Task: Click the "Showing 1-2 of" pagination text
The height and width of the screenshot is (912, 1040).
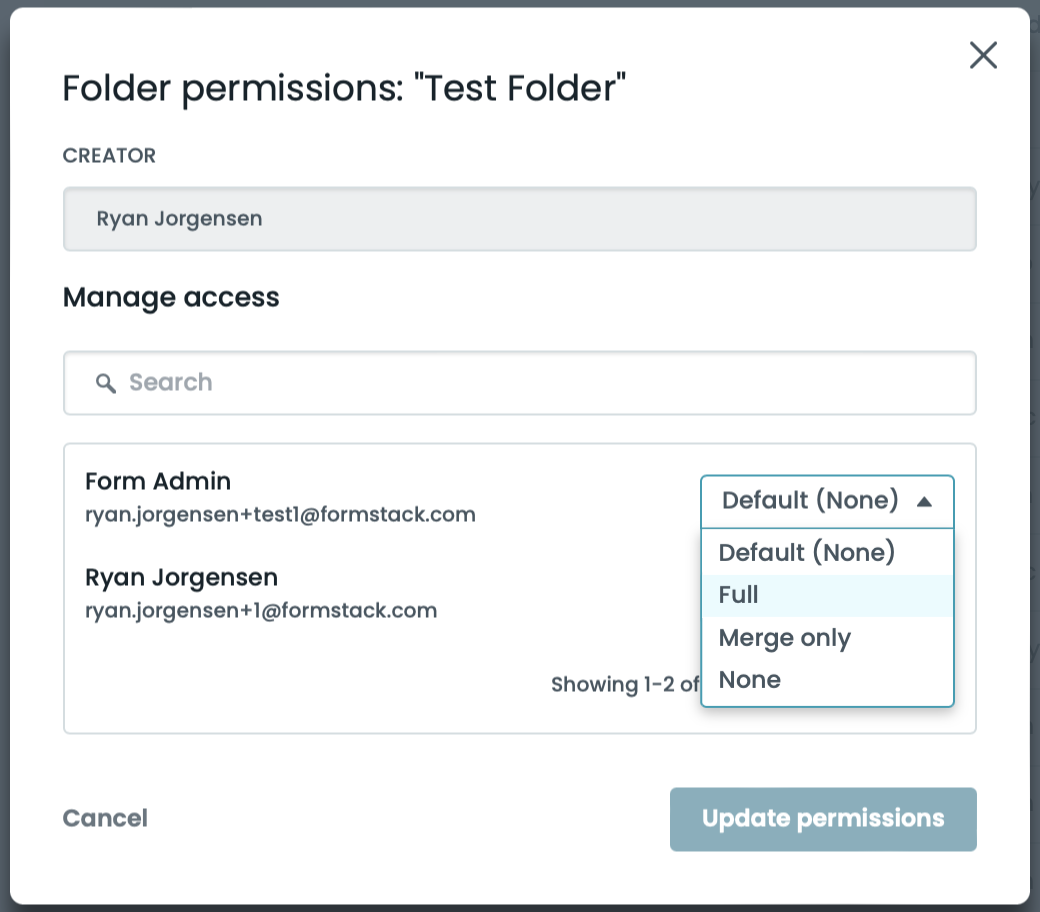Action: [625, 685]
